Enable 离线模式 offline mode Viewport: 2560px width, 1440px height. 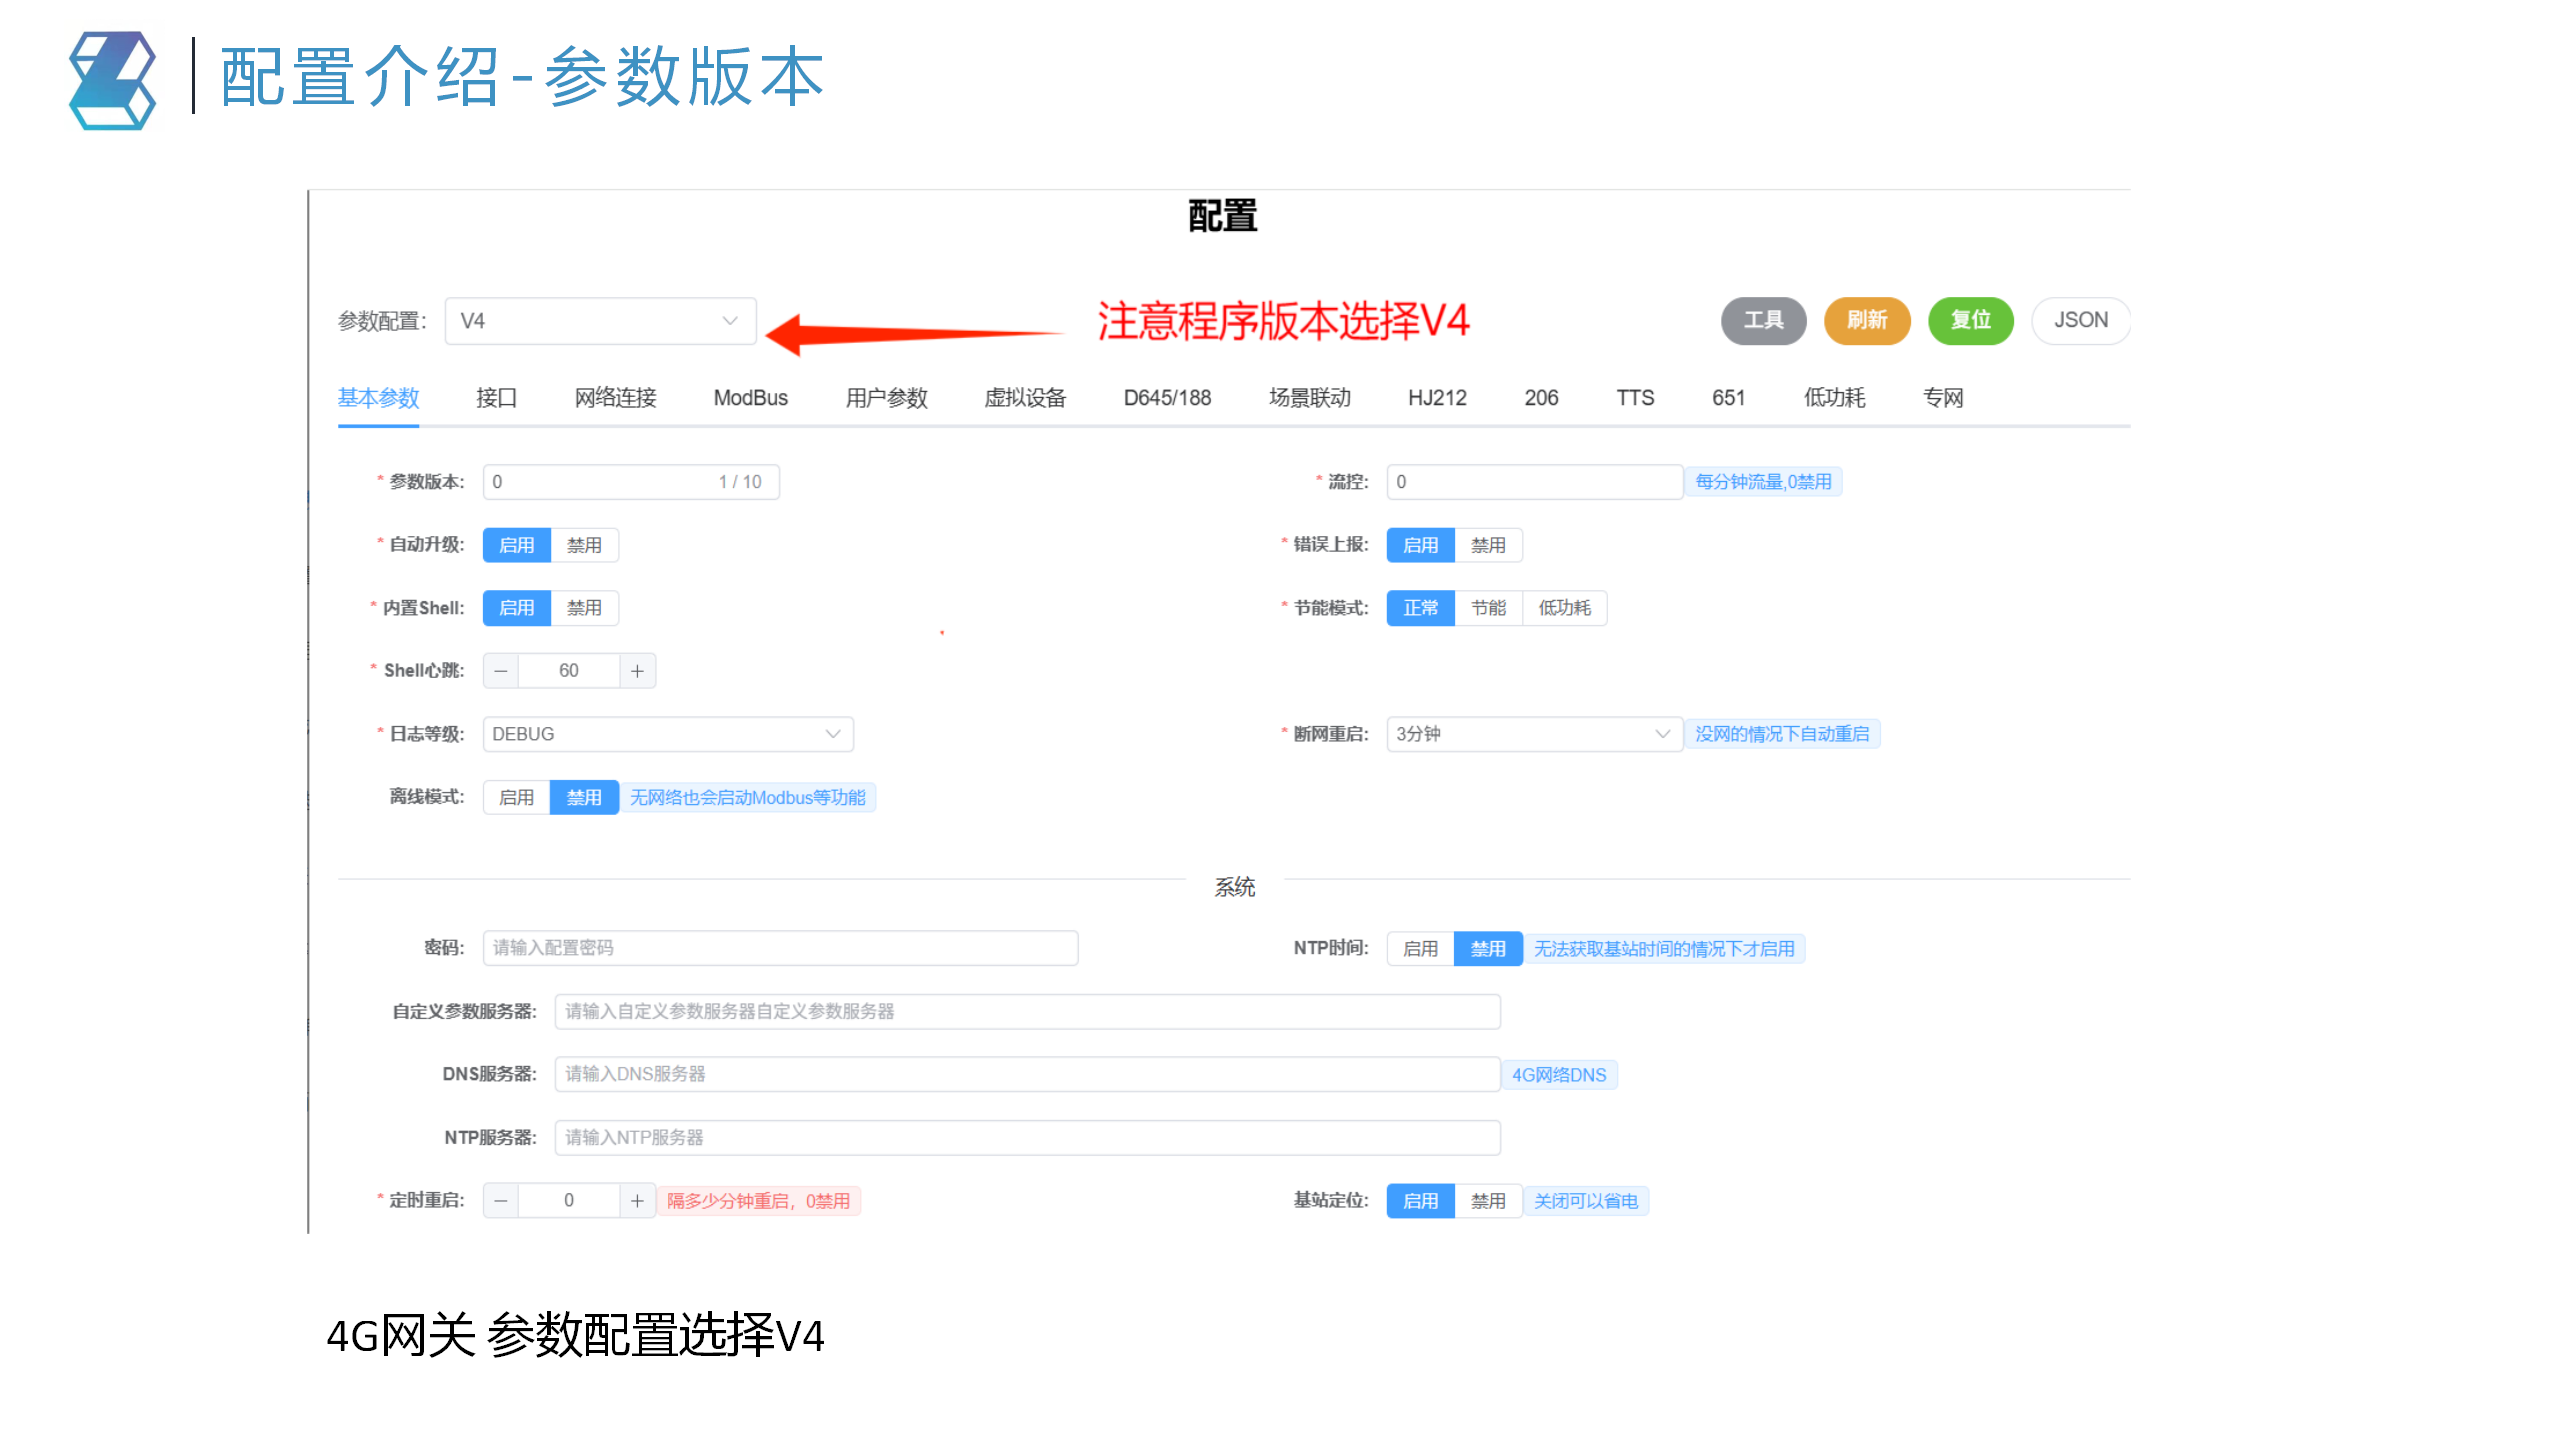(516, 797)
